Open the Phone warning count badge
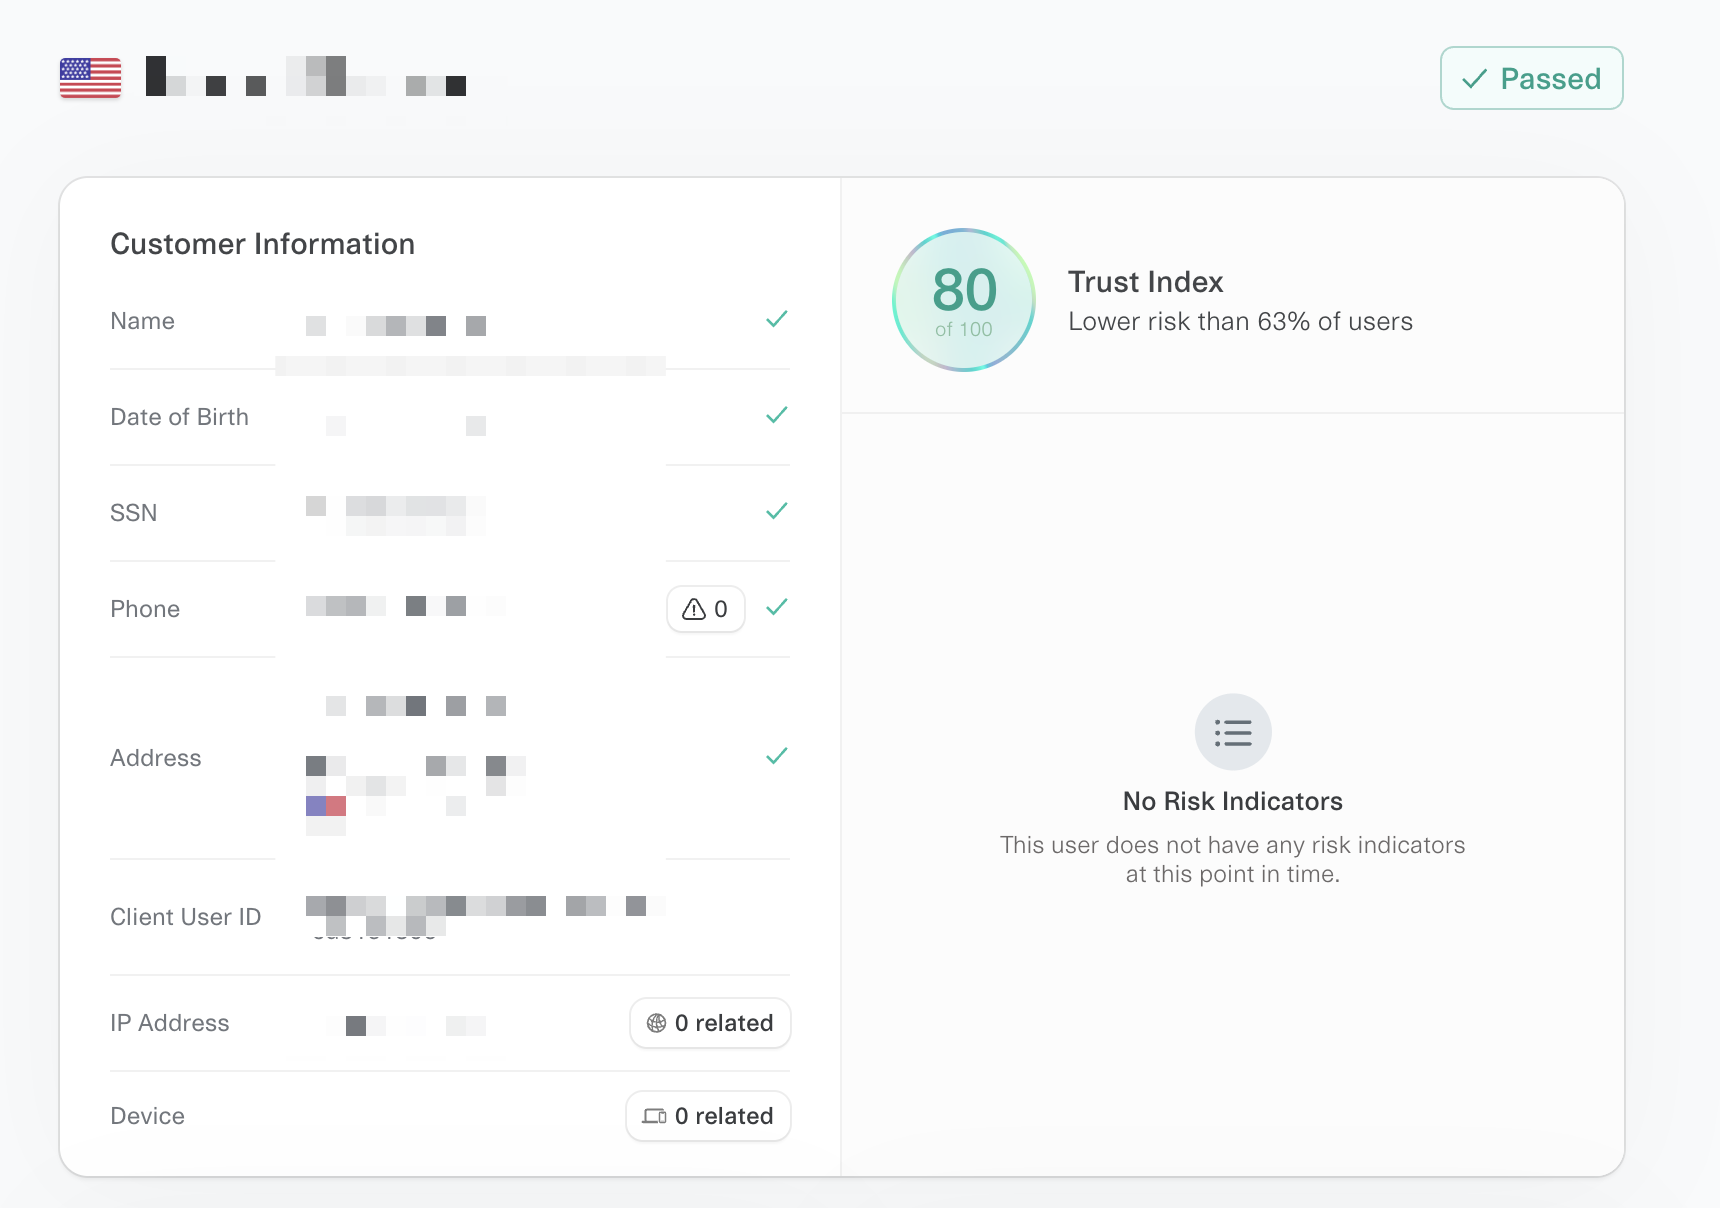The height and width of the screenshot is (1208, 1720). coord(705,609)
